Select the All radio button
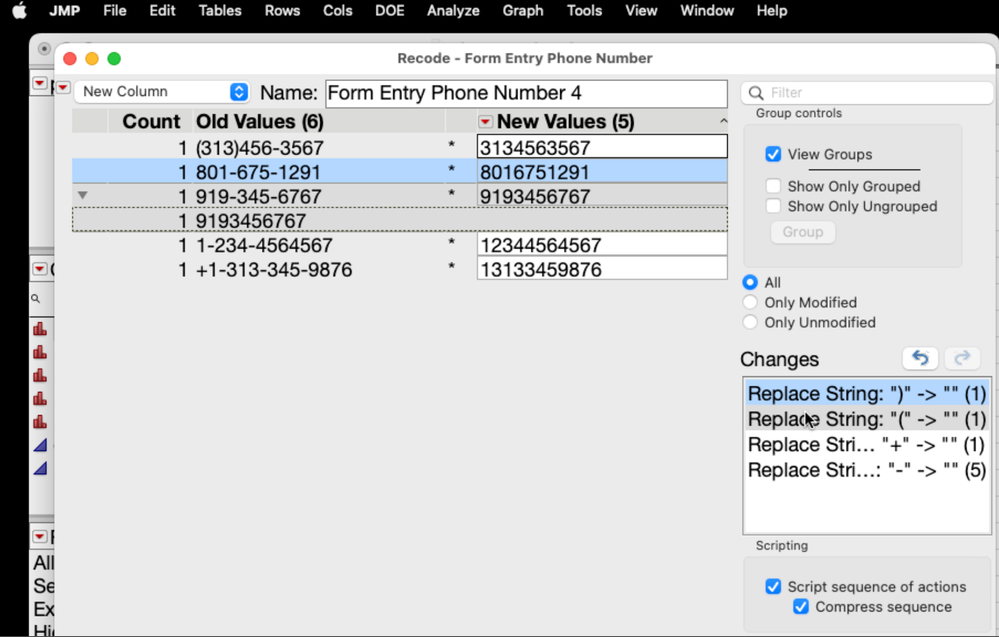 751,282
